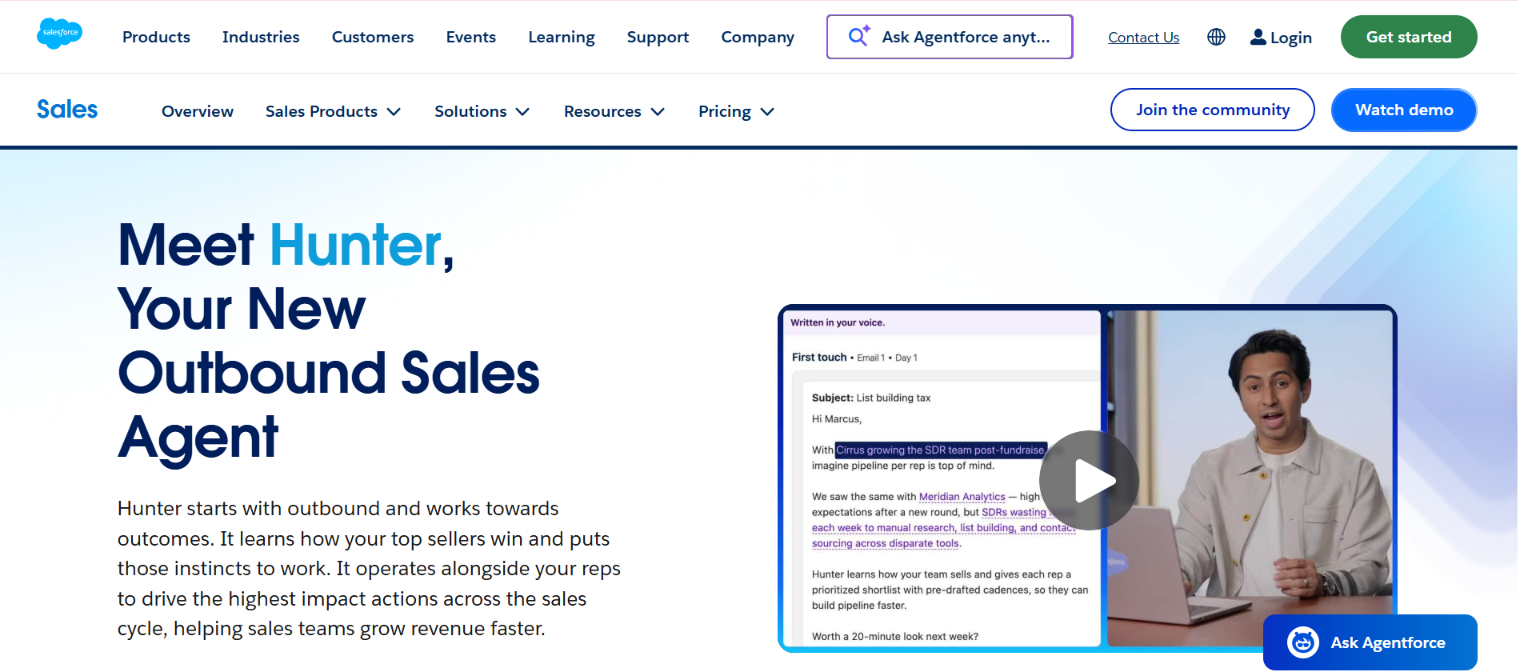The width and height of the screenshot is (1518, 671).
Task: Click the Agentforce robot icon in chat button
Action: [x=1303, y=642]
